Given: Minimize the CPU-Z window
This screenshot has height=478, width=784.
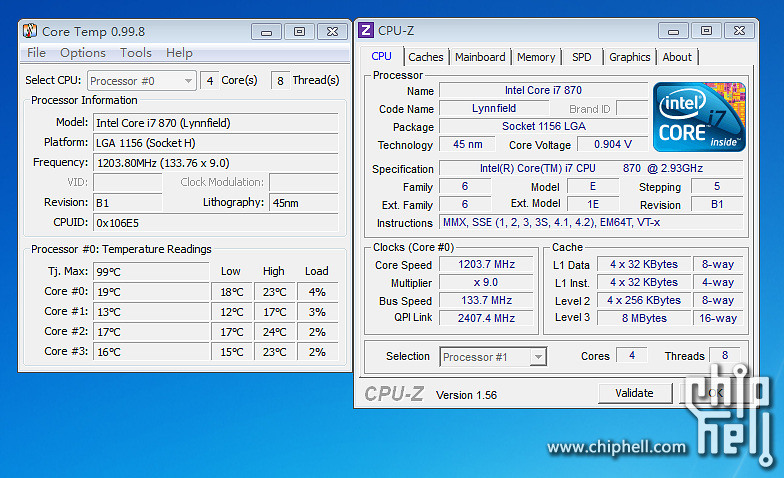Looking at the screenshot, I should click(674, 31).
